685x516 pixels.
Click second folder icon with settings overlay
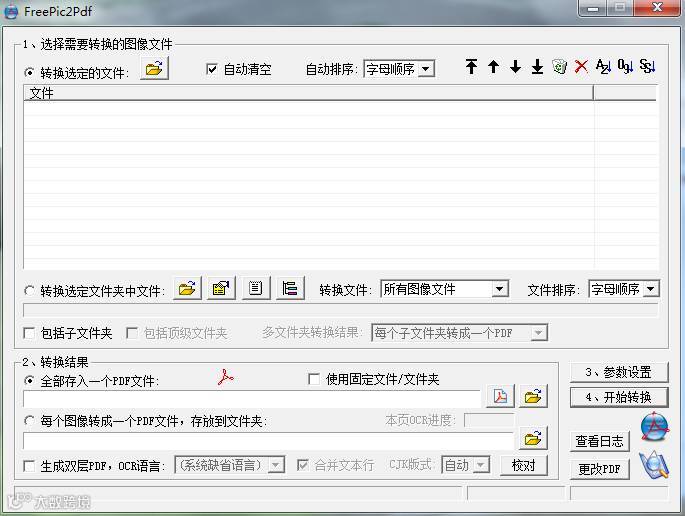coord(221,288)
